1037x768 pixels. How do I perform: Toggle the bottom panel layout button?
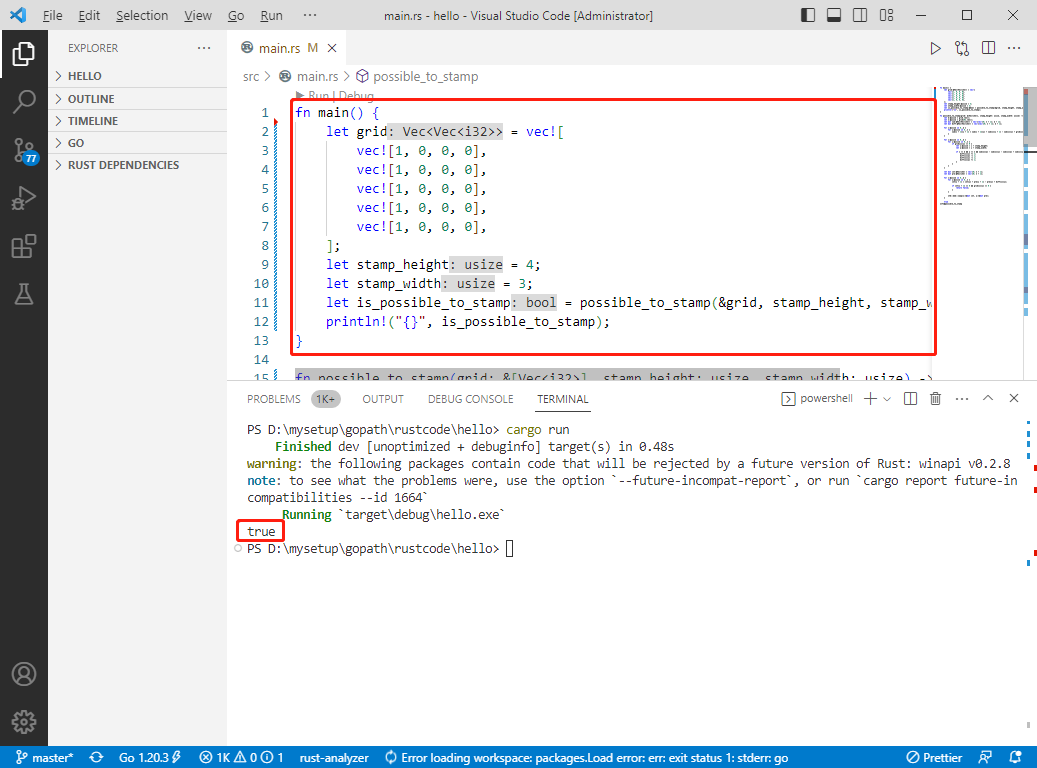[834, 15]
